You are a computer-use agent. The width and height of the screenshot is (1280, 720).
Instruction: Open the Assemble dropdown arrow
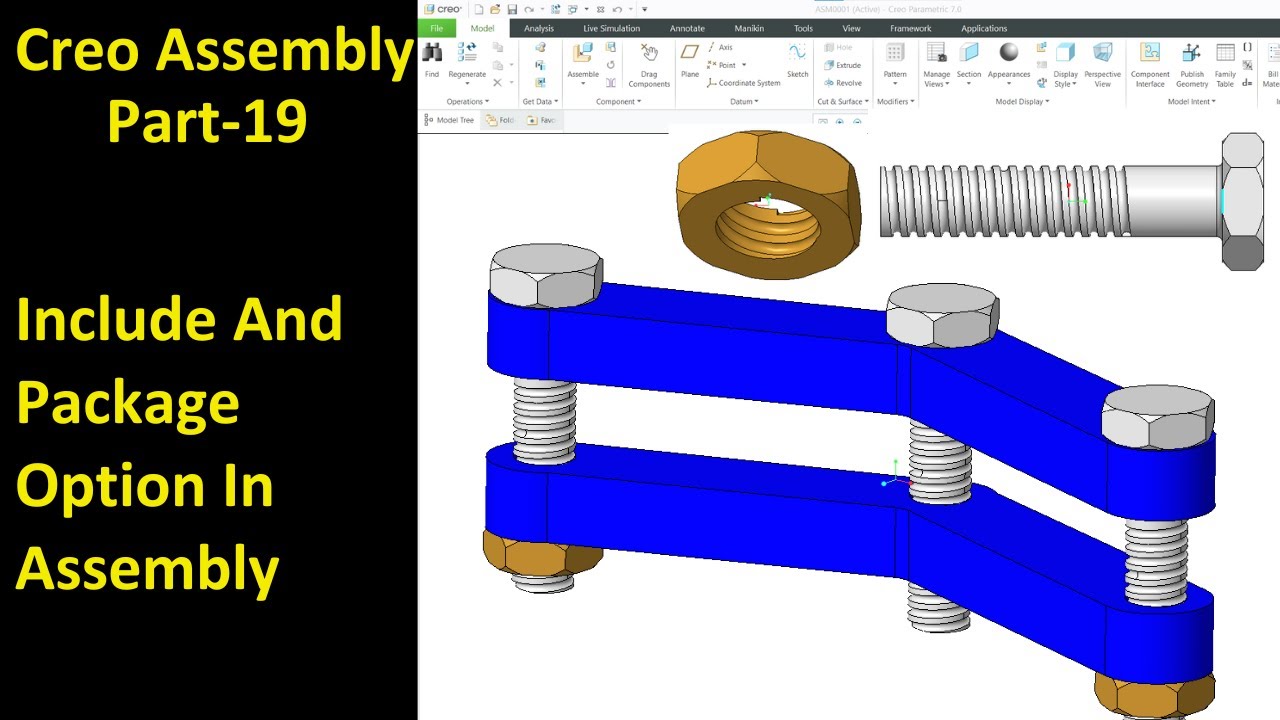(583, 84)
